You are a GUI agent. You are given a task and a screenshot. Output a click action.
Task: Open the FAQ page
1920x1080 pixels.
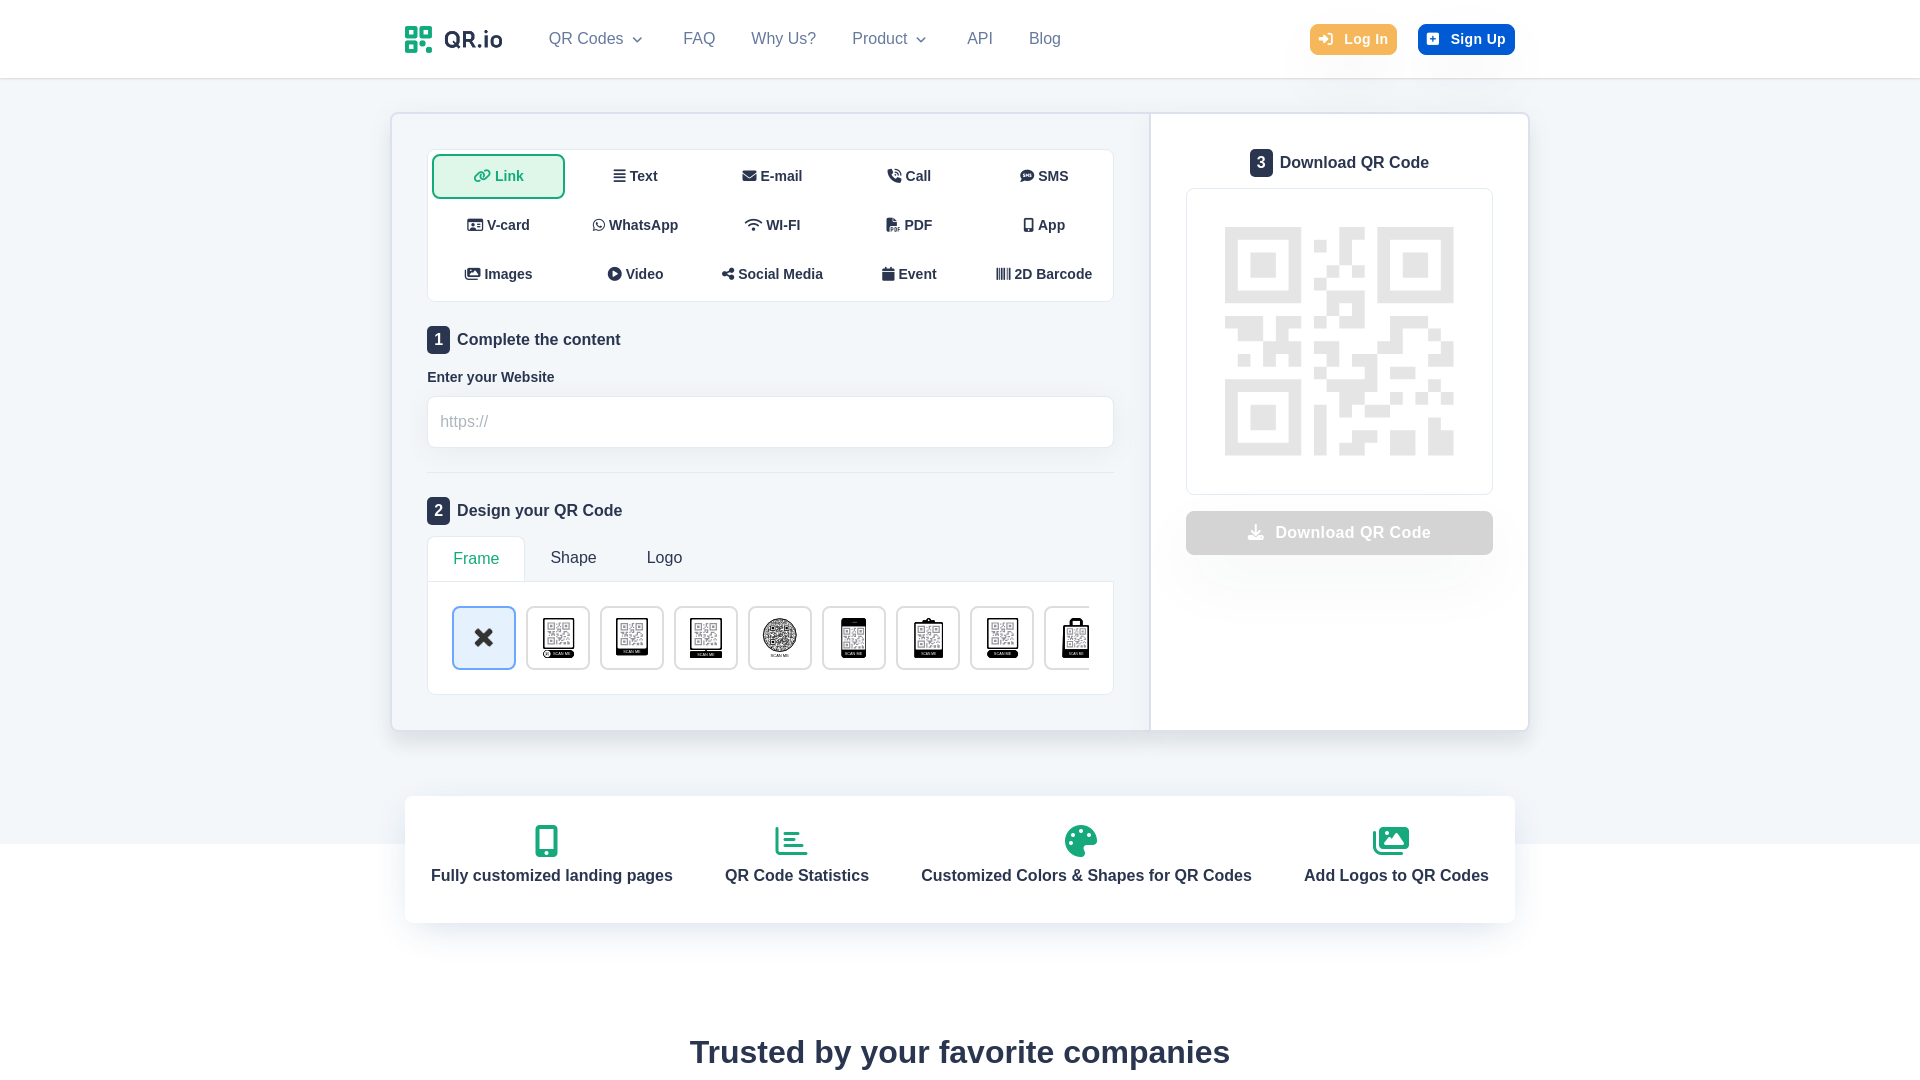click(699, 39)
